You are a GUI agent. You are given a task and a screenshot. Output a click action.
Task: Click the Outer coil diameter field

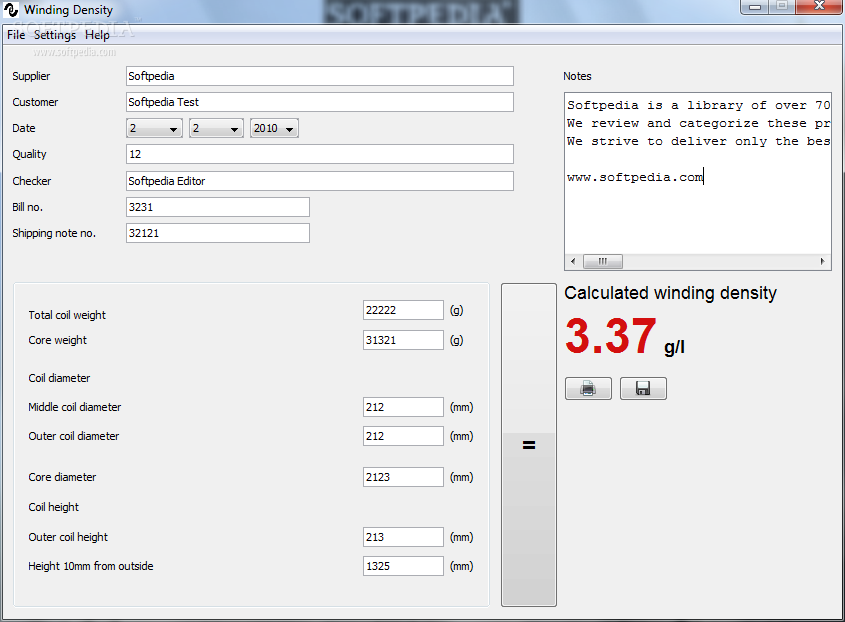pos(403,436)
